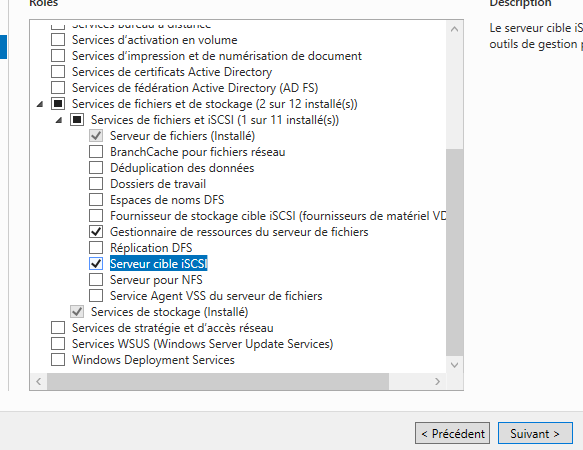Check Services de stratégie et d'accès réseau
The width and height of the screenshot is (583, 450).
point(58,328)
